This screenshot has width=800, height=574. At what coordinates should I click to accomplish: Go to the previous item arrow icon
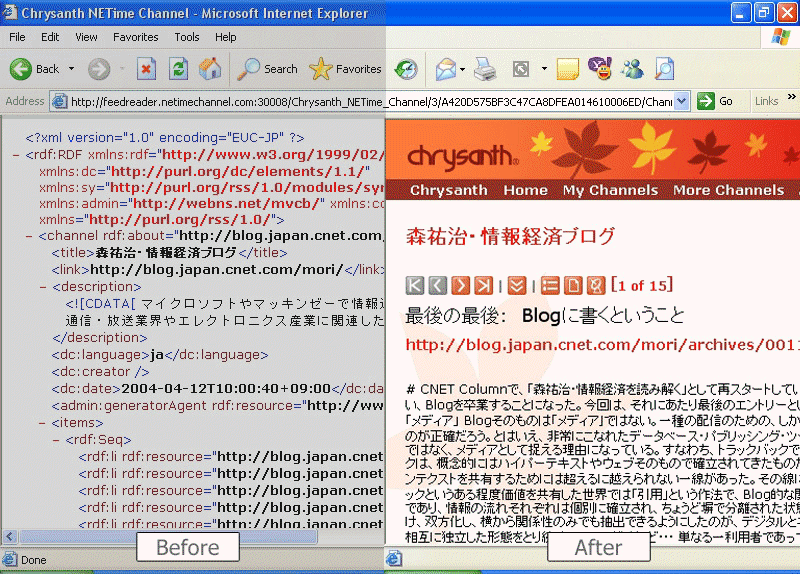(437, 285)
